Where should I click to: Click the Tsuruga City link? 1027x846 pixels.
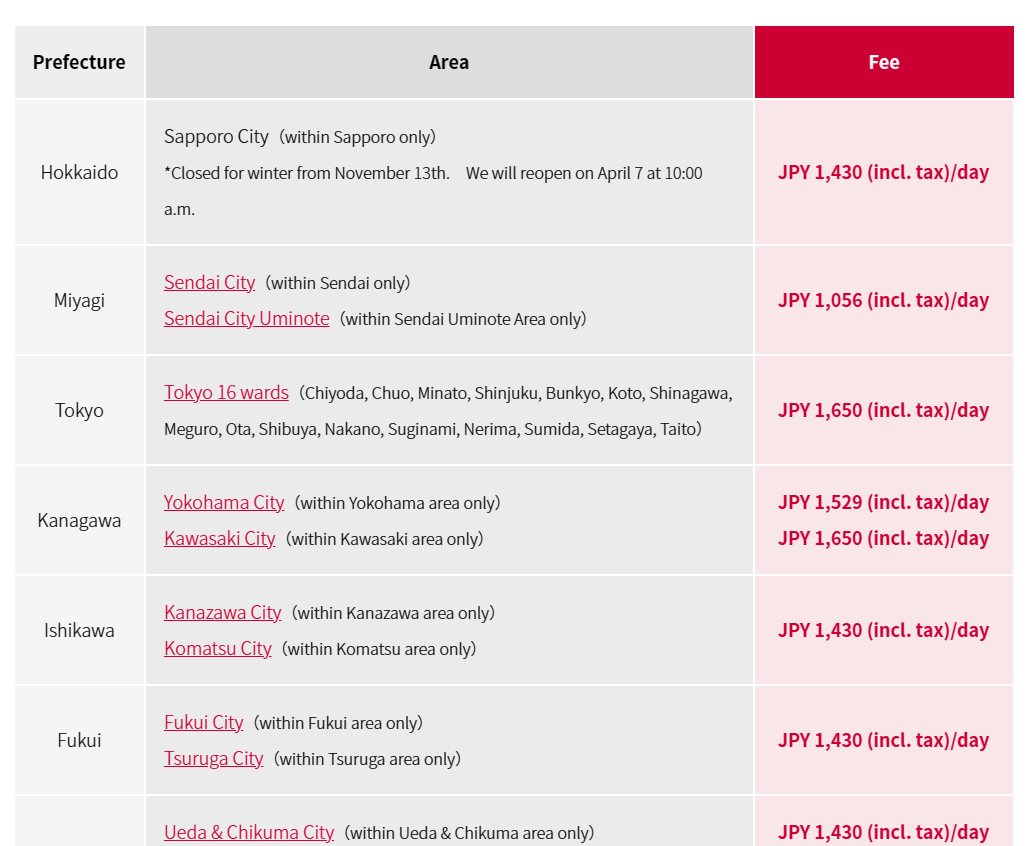(213, 758)
